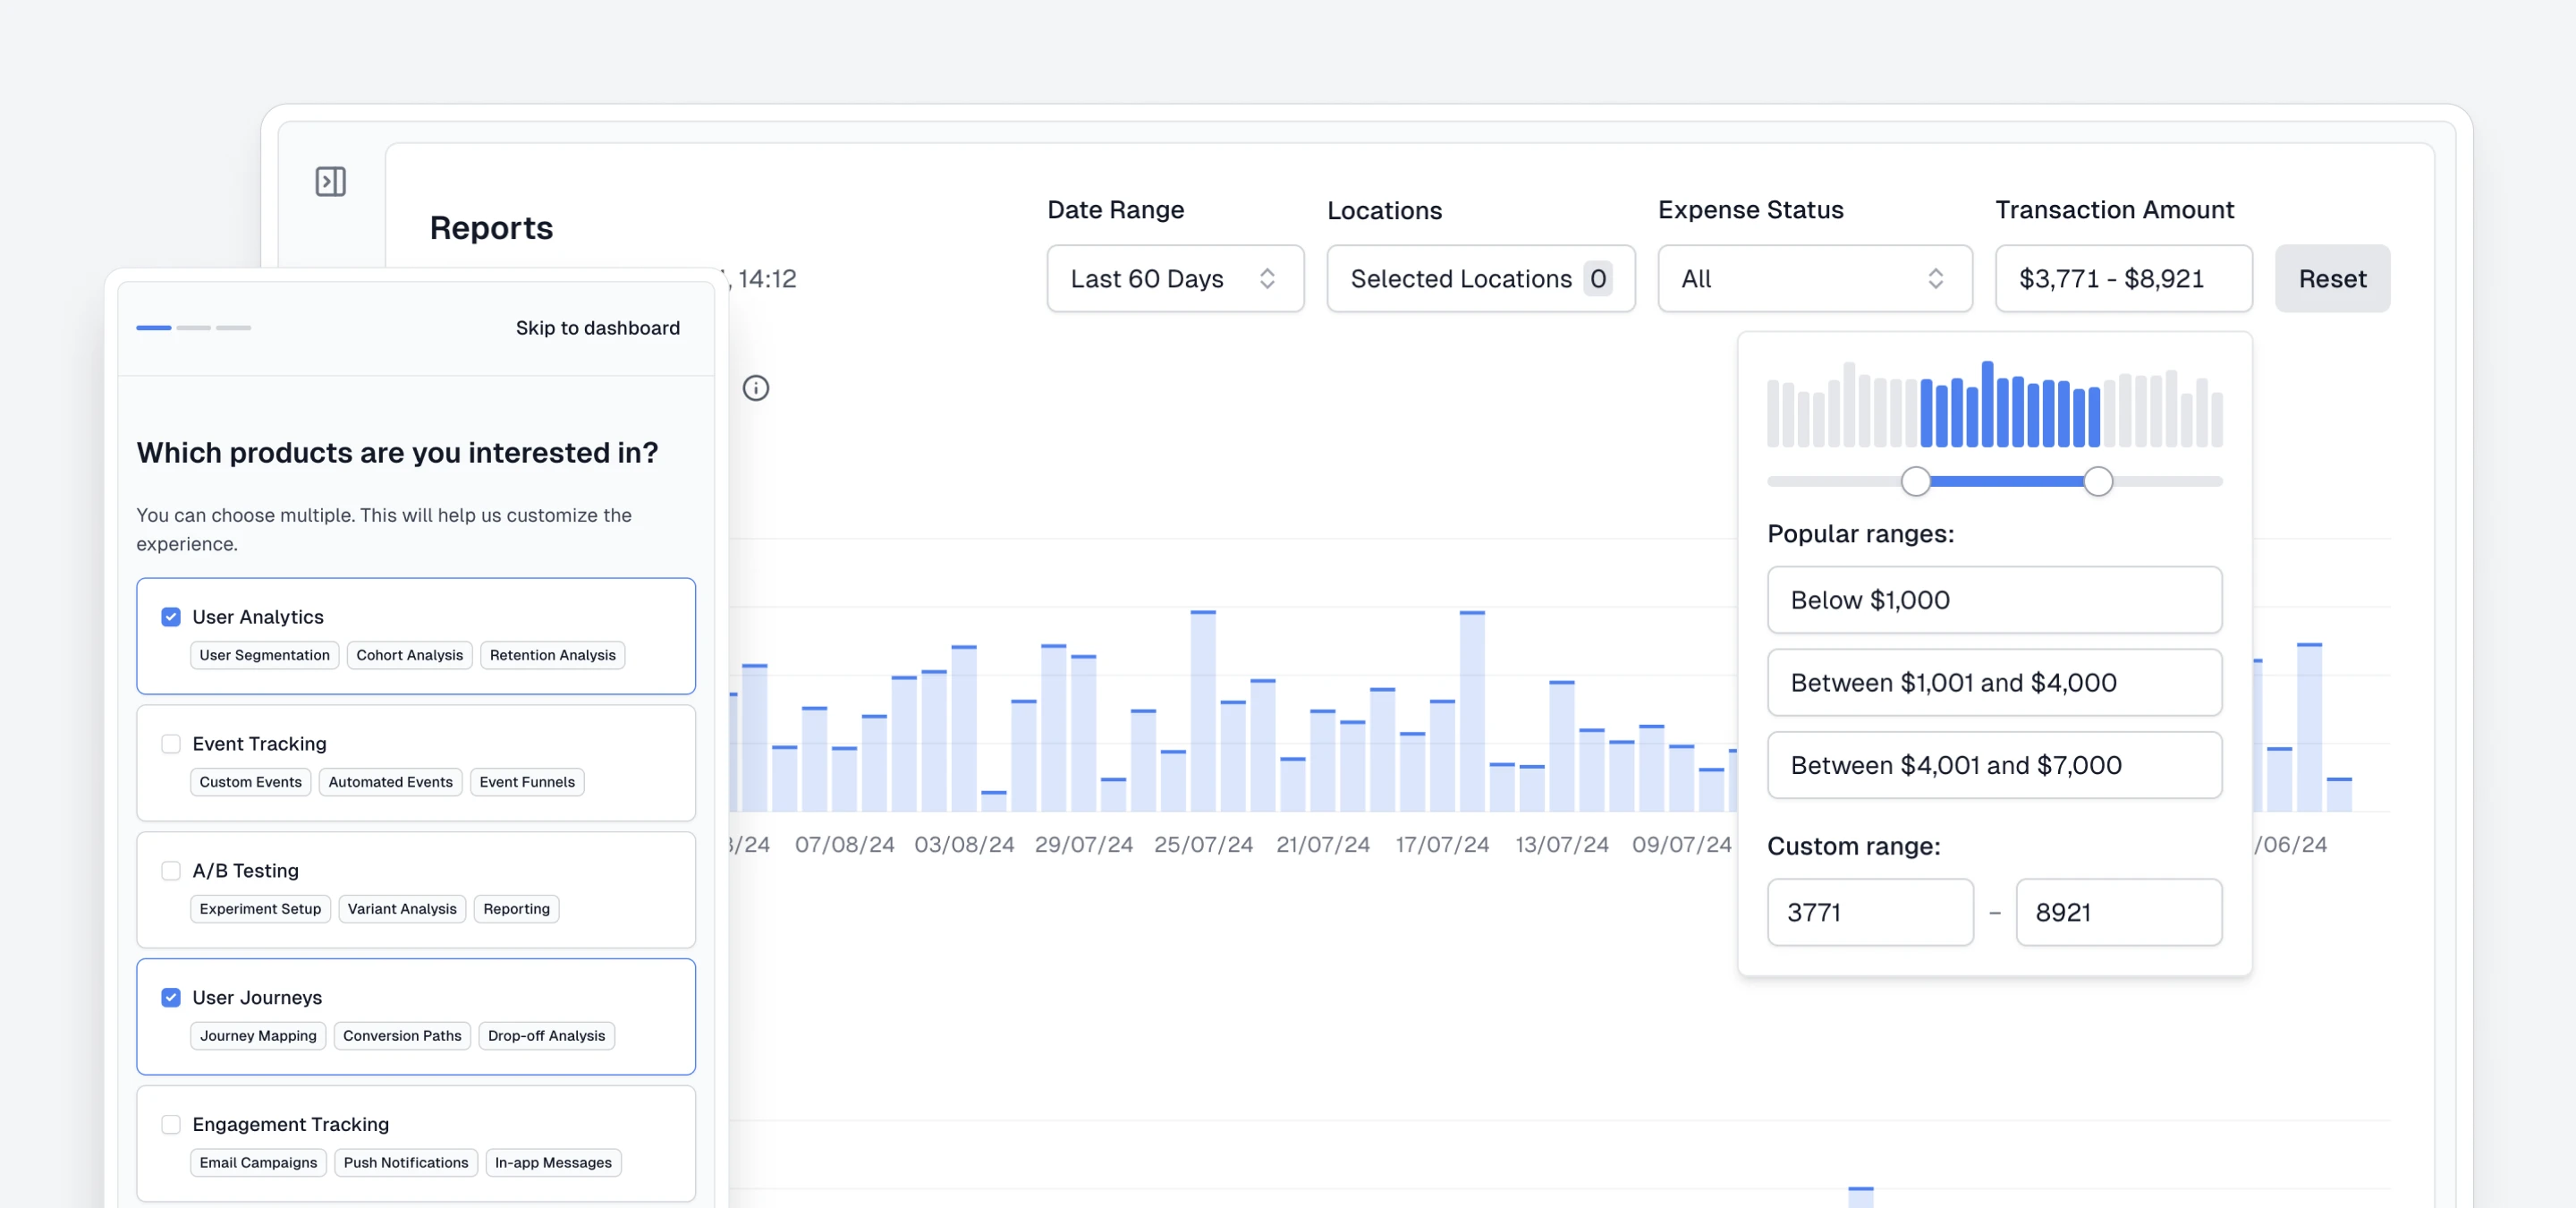Uncheck the User Analytics product option
Screen dimensions: 2576x1208
pos(170,616)
